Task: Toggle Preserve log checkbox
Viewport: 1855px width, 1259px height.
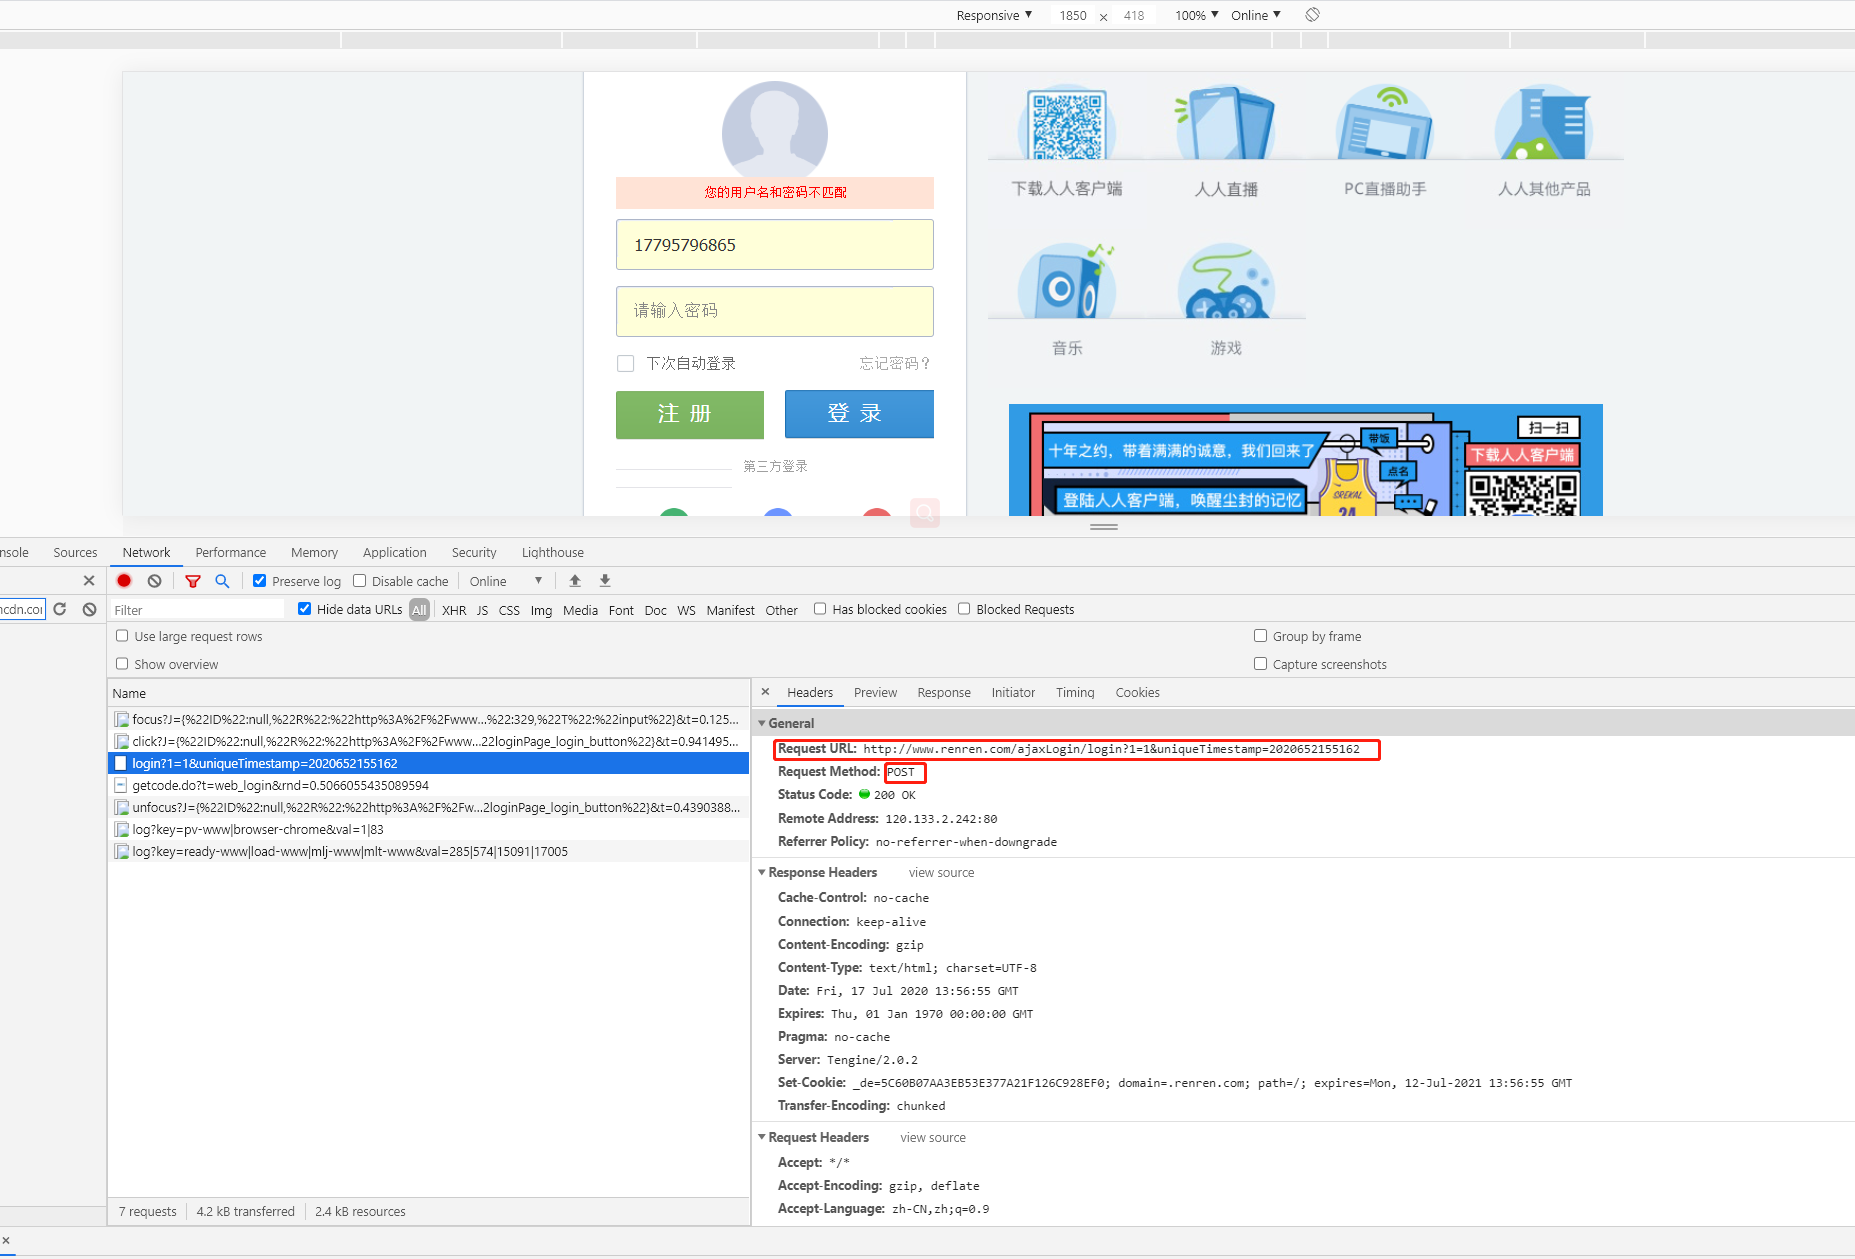Action: [260, 581]
